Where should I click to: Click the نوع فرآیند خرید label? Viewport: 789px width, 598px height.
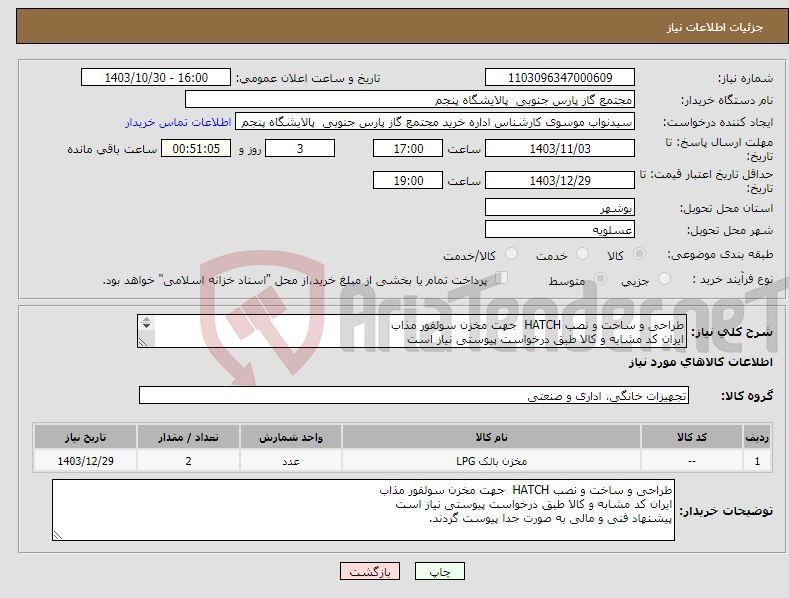tap(733, 279)
